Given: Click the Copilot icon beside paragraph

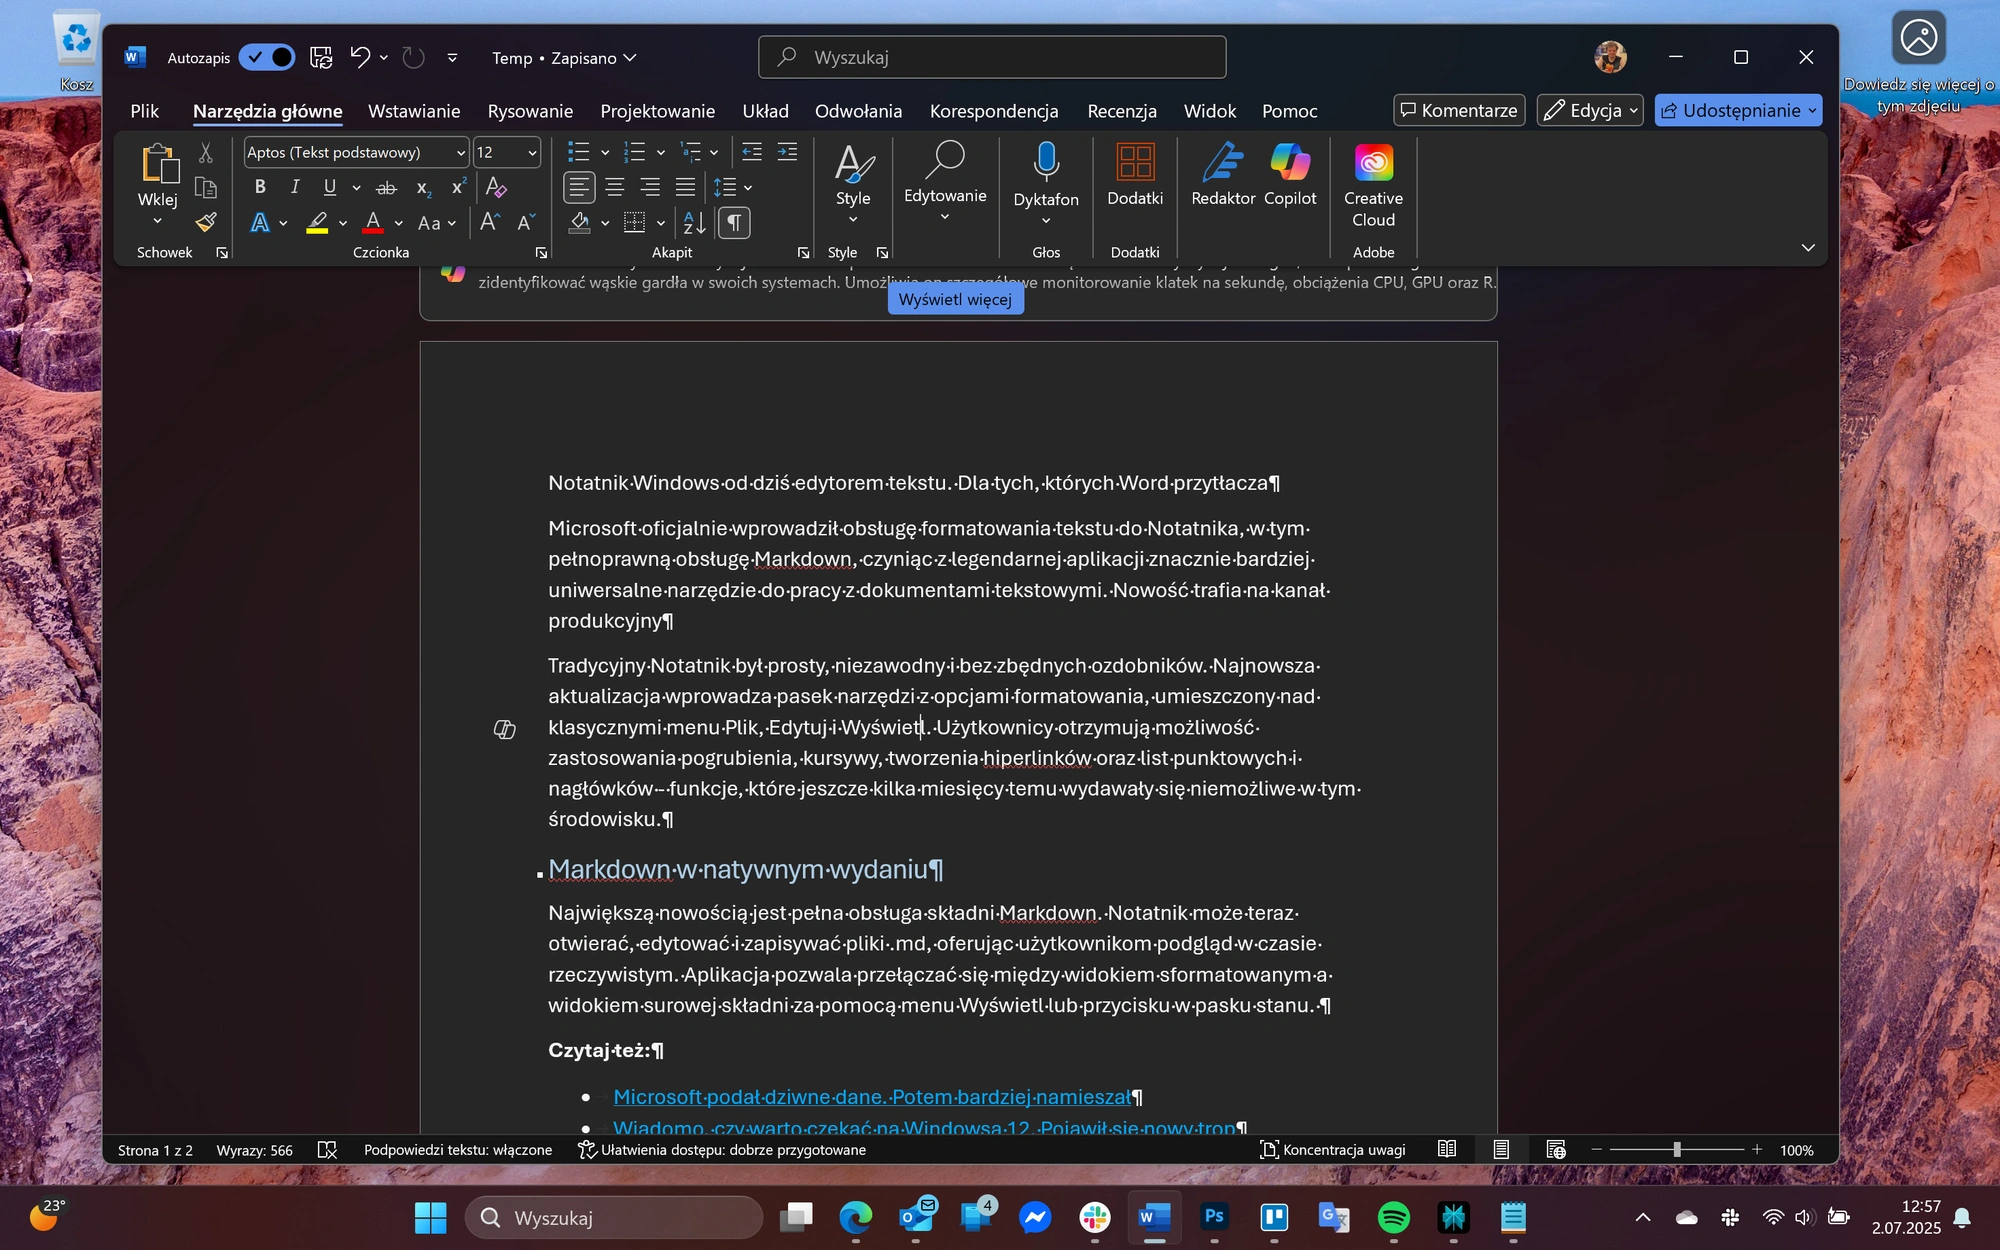Looking at the screenshot, I should click(x=504, y=730).
